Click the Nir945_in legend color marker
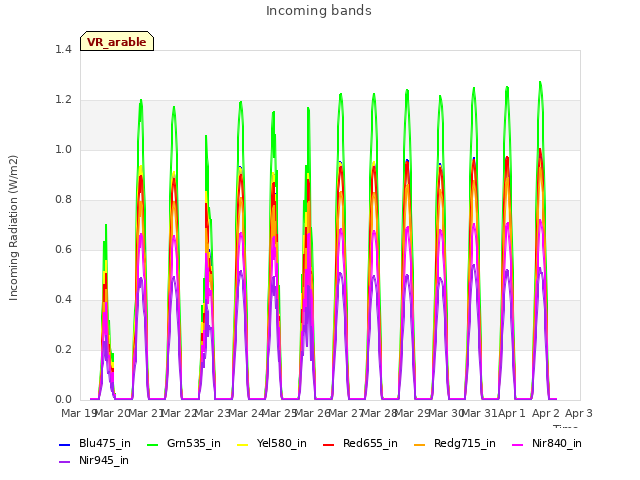This screenshot has width=640, height=480. [x=64, y=462]
